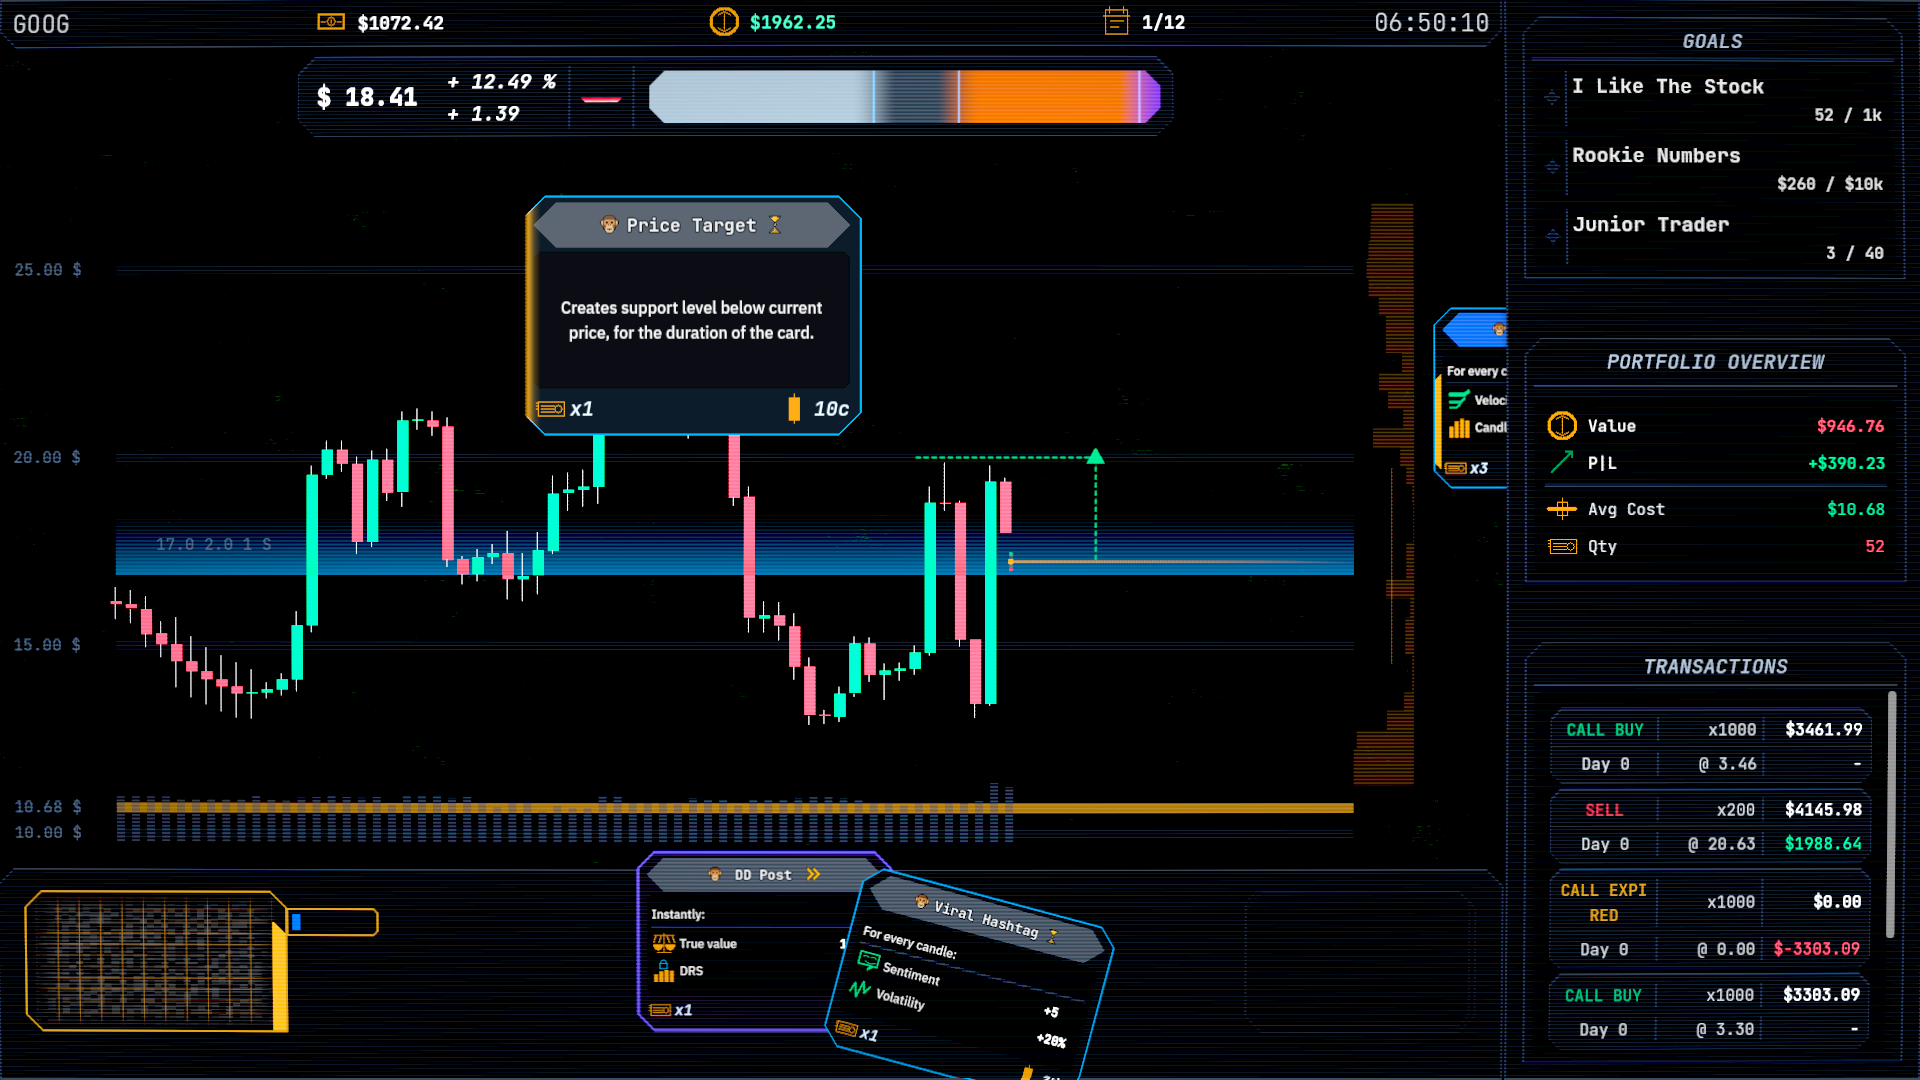Click the hourglass icon on Viral Hashtag card
This screenshot has height=1080, width=1920.
pos(1053,936)
